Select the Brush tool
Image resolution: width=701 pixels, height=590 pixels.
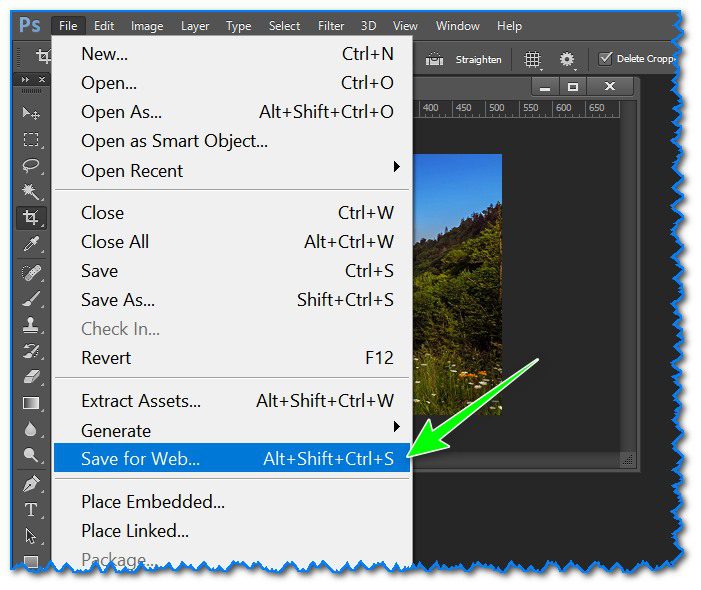point(31,298)
